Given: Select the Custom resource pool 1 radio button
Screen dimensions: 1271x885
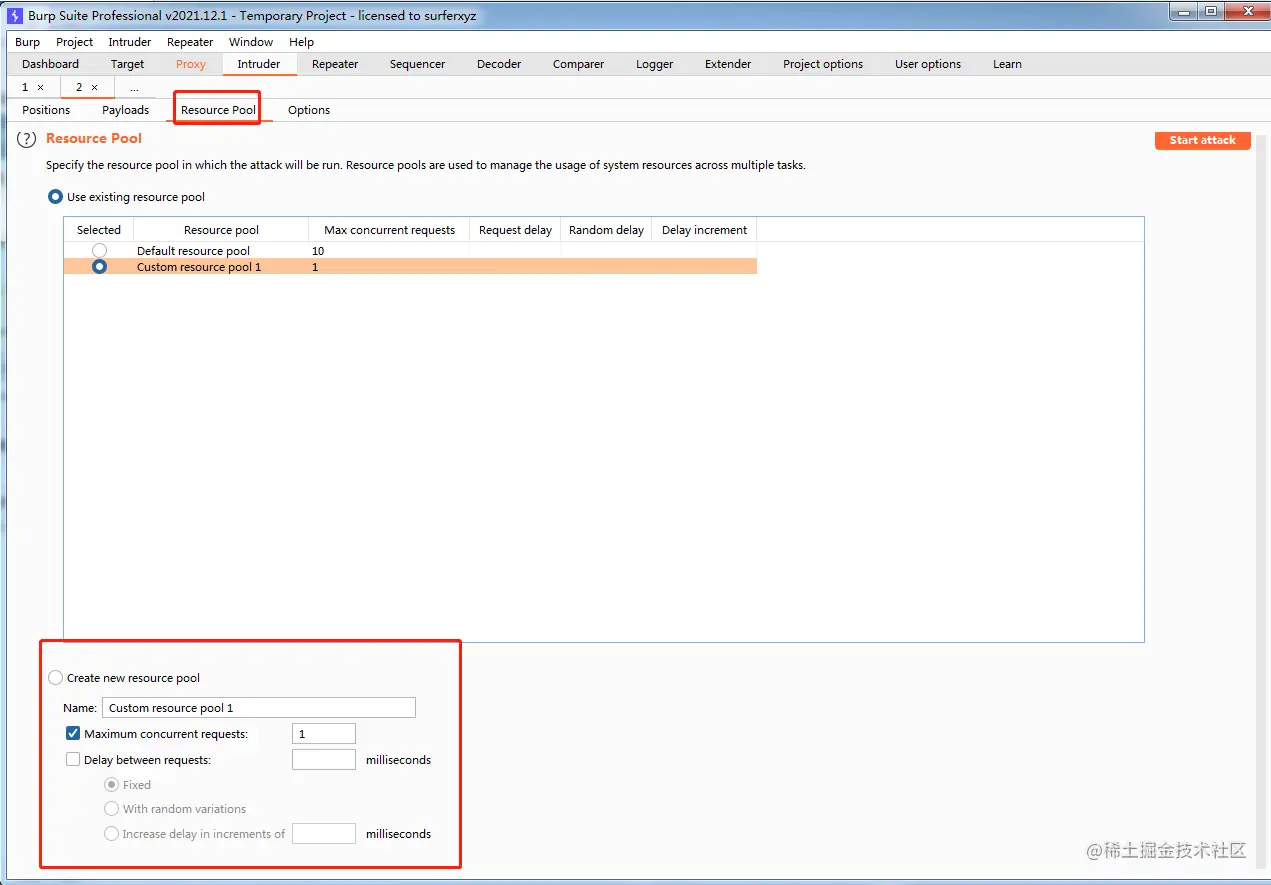Looking at the screenshot, I should click(x=99, y=267).
